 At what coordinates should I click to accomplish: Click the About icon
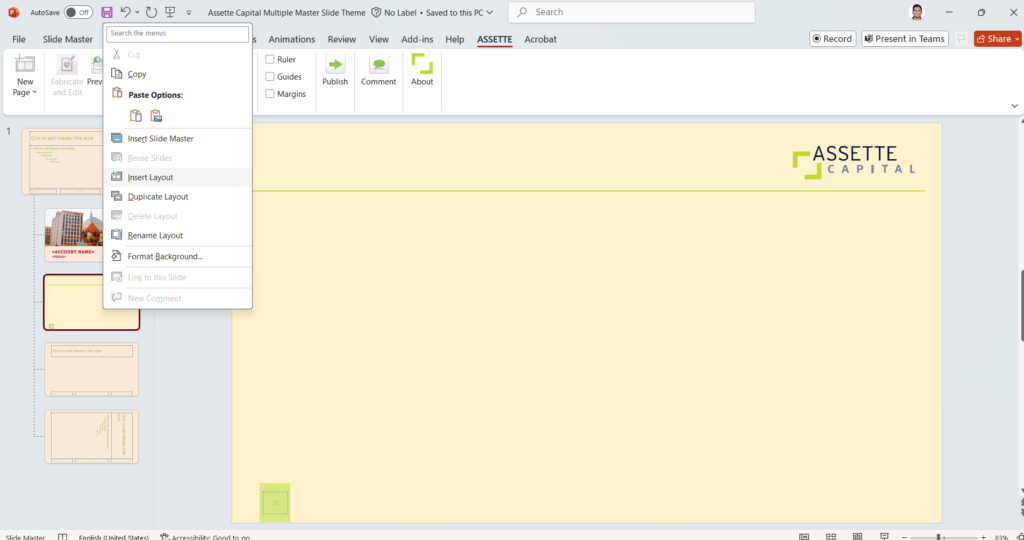coord(422,64)
